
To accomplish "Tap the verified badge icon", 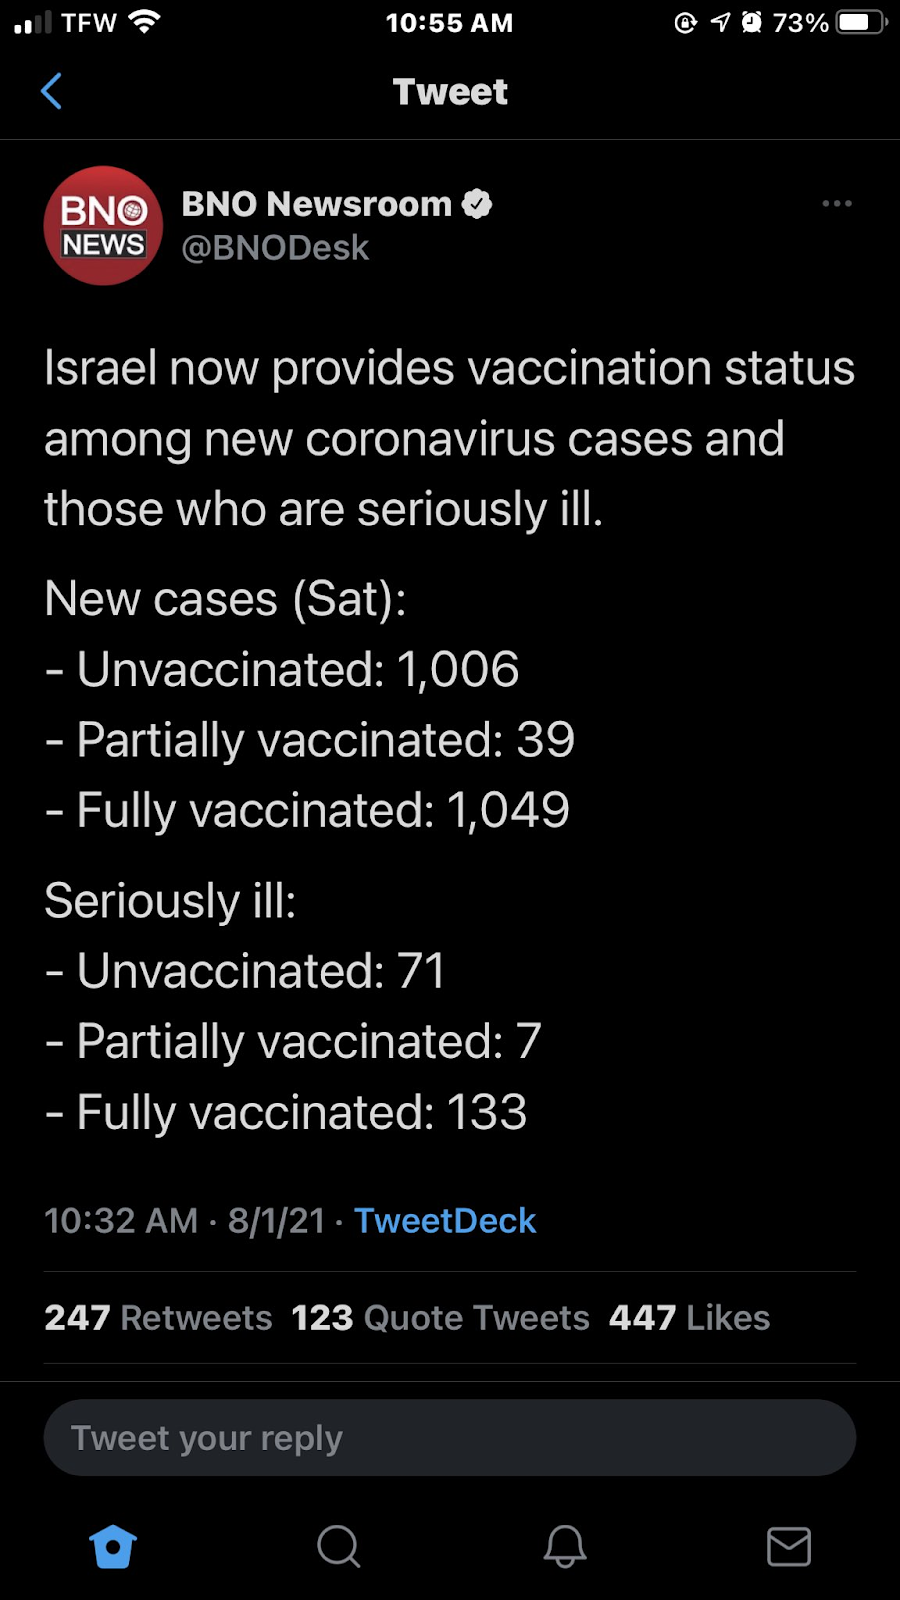I will 477,204.
